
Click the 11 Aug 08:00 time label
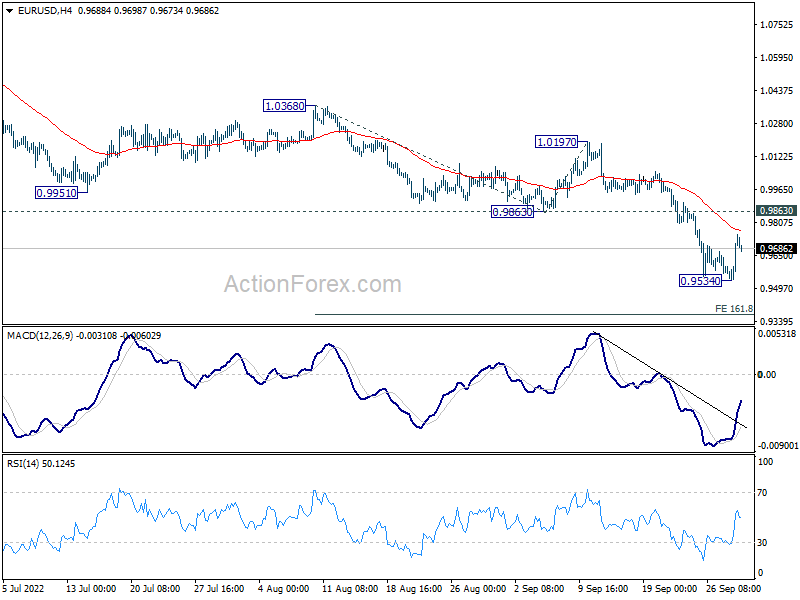(350, 588)
